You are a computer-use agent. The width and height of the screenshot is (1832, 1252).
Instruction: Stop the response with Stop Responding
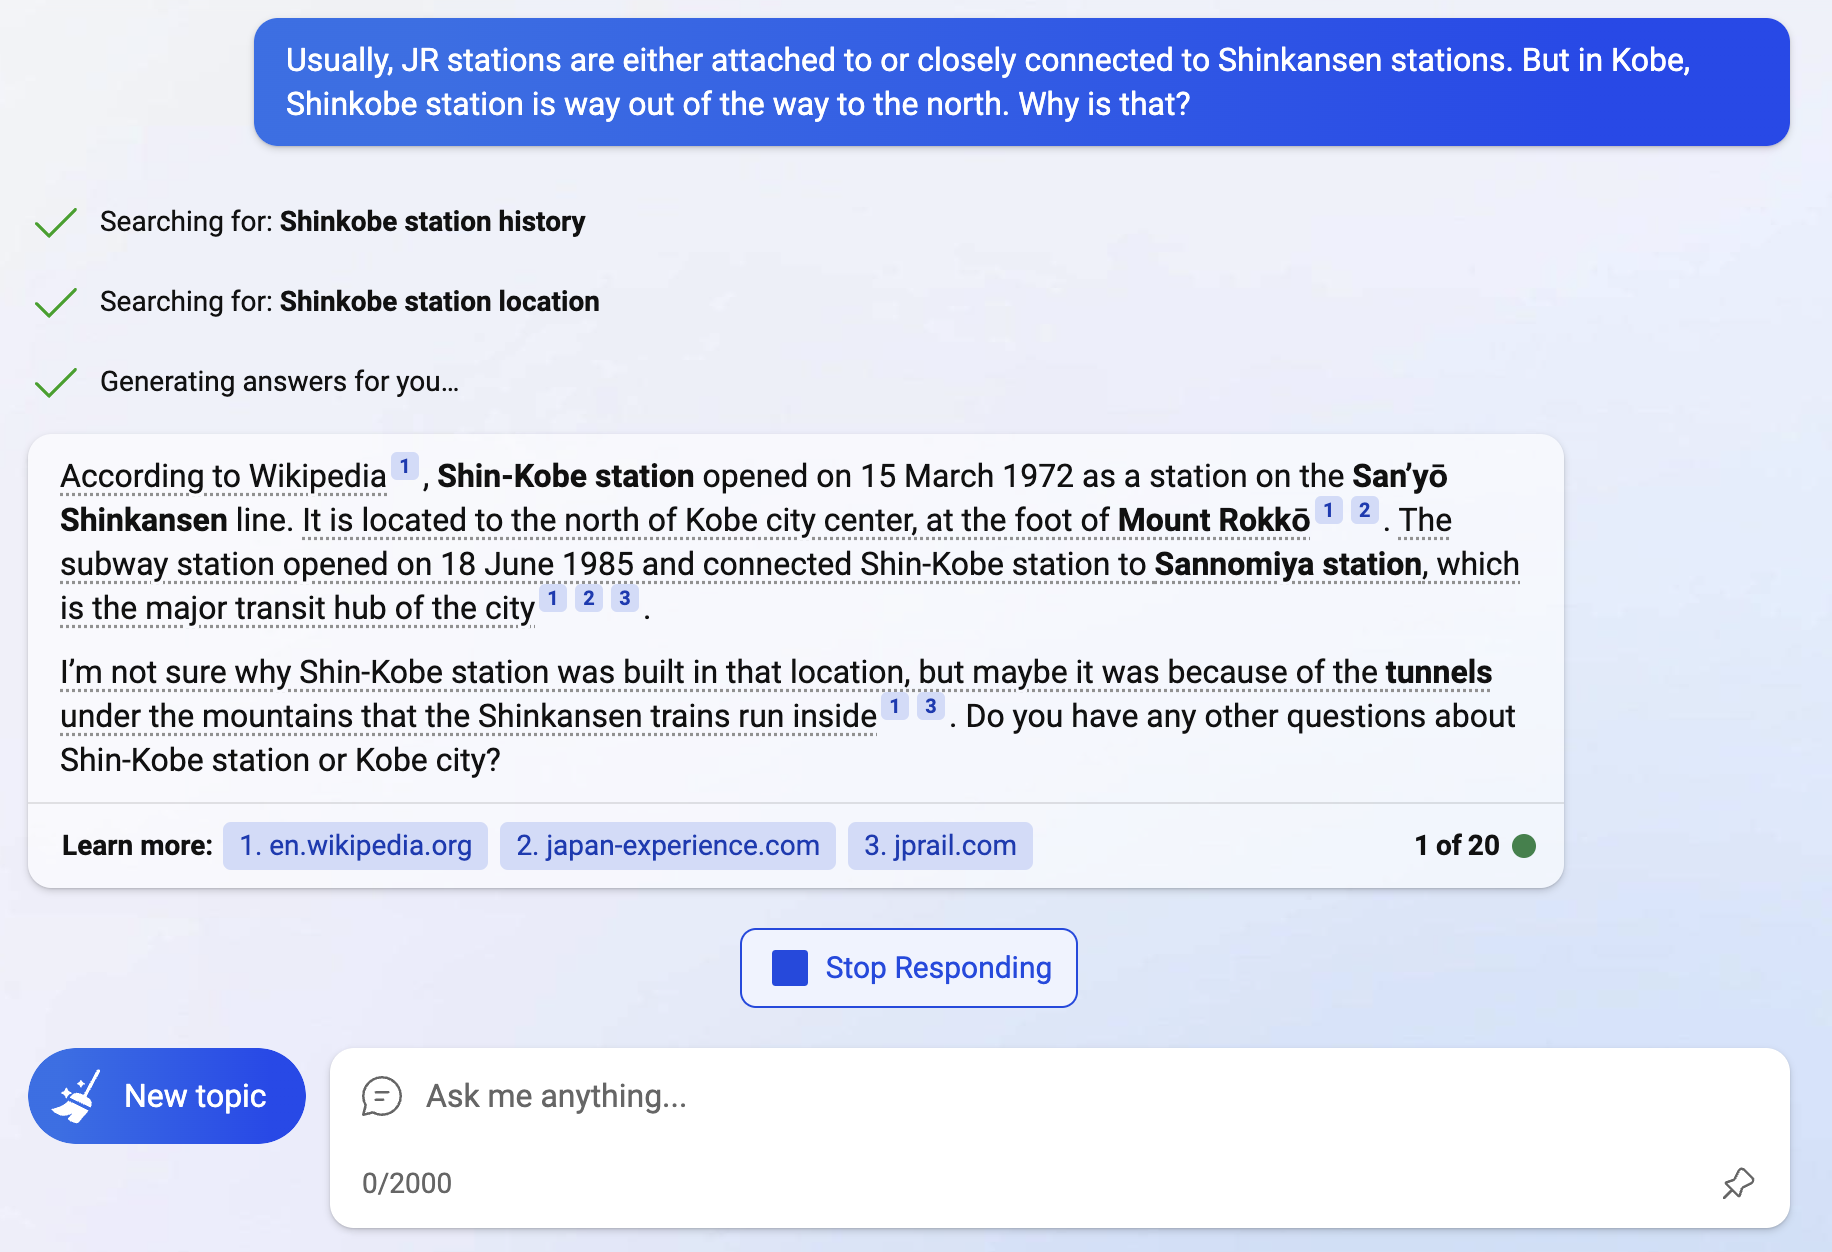tap(908, 968)
